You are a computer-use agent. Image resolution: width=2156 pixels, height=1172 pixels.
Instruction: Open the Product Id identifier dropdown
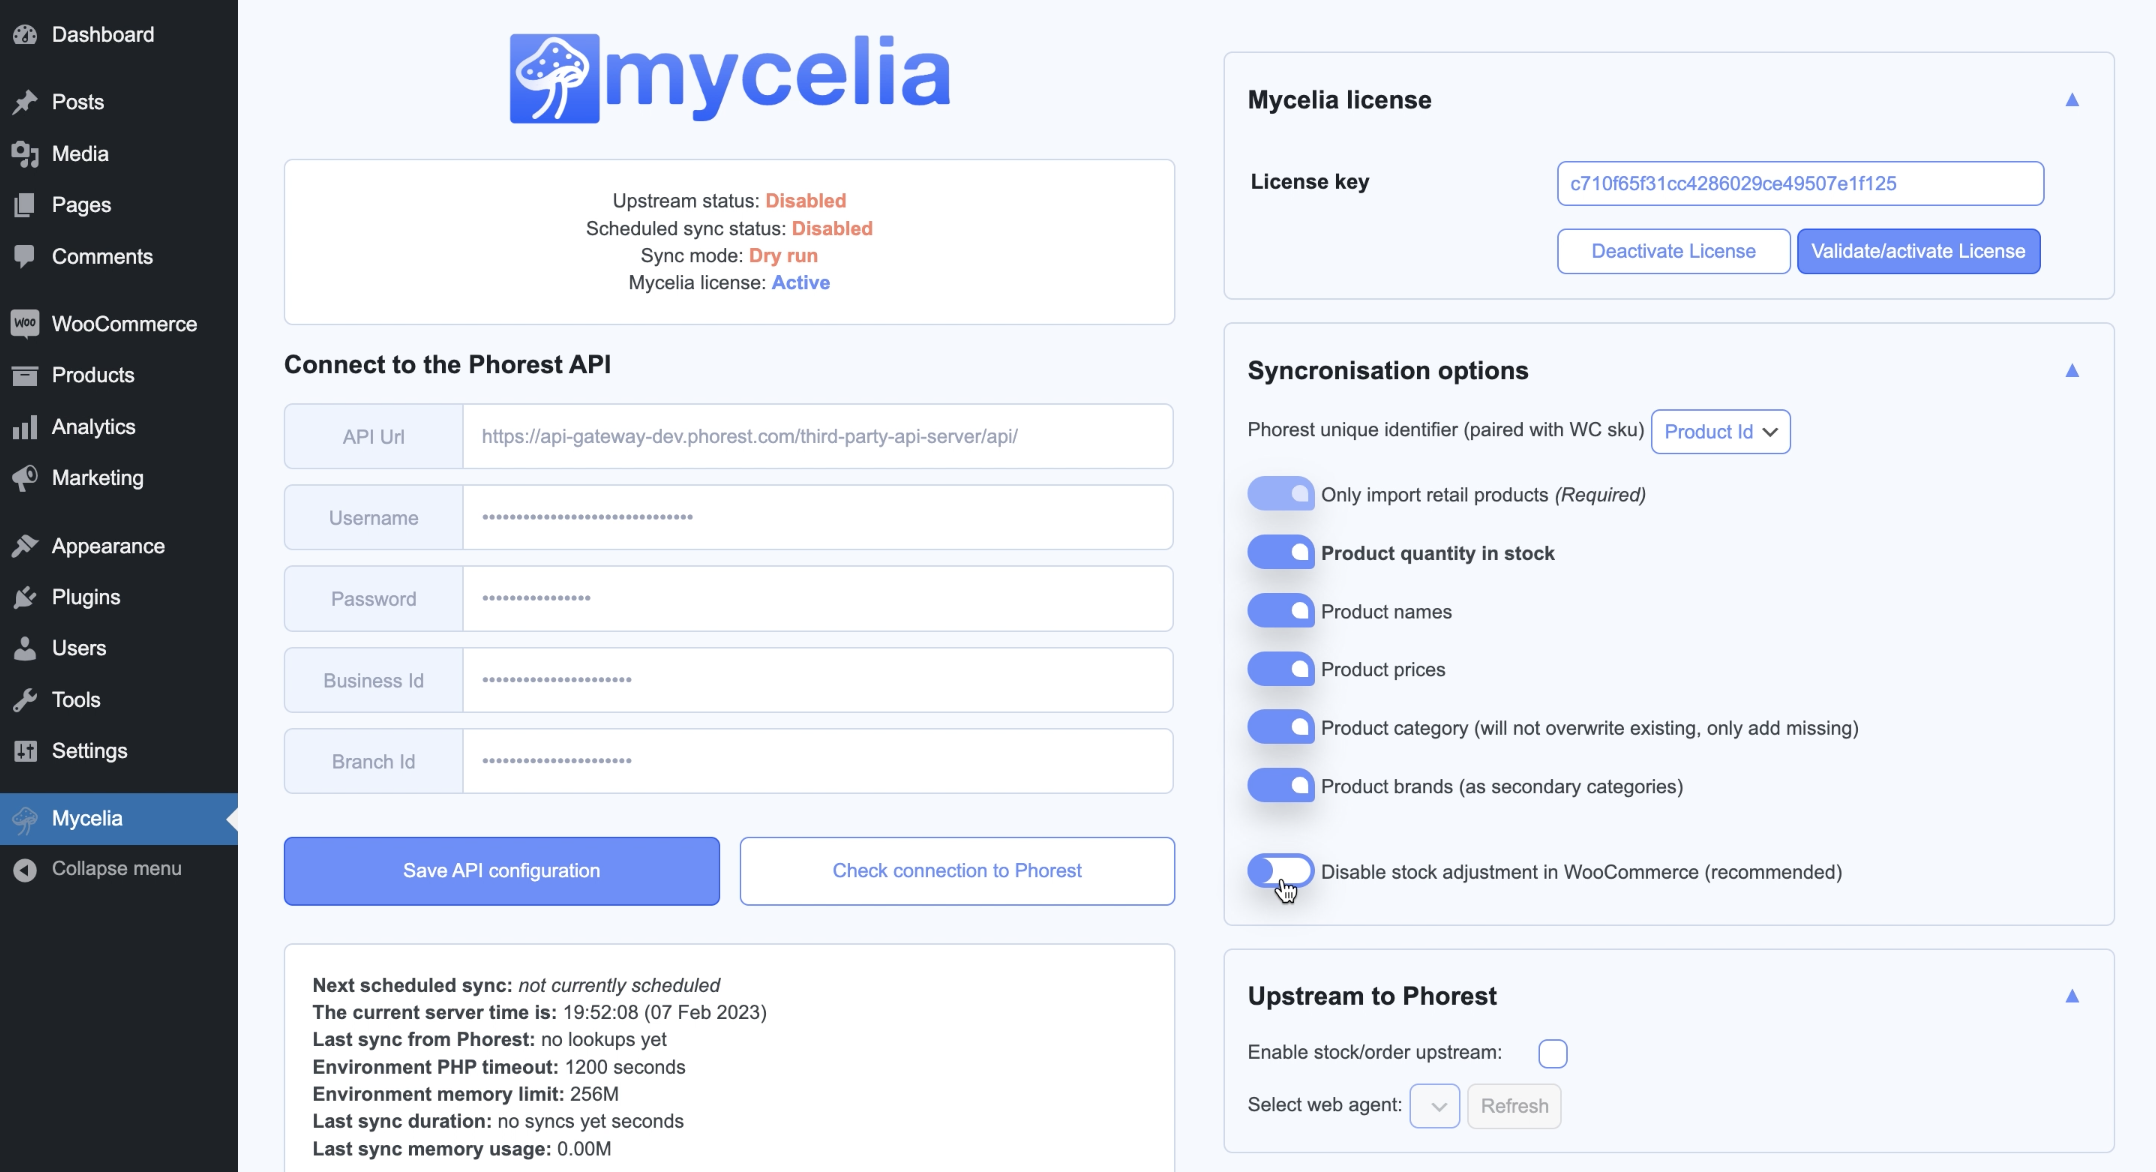point(1721,432)
